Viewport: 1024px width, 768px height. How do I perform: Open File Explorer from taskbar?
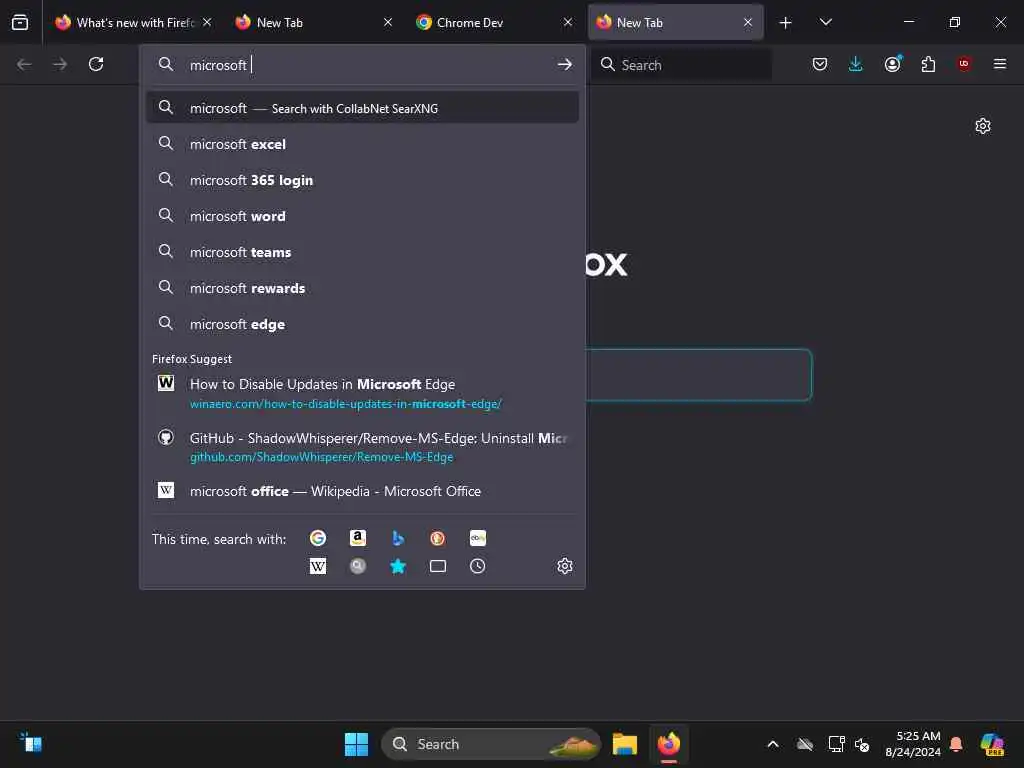(x=625, y=744)
